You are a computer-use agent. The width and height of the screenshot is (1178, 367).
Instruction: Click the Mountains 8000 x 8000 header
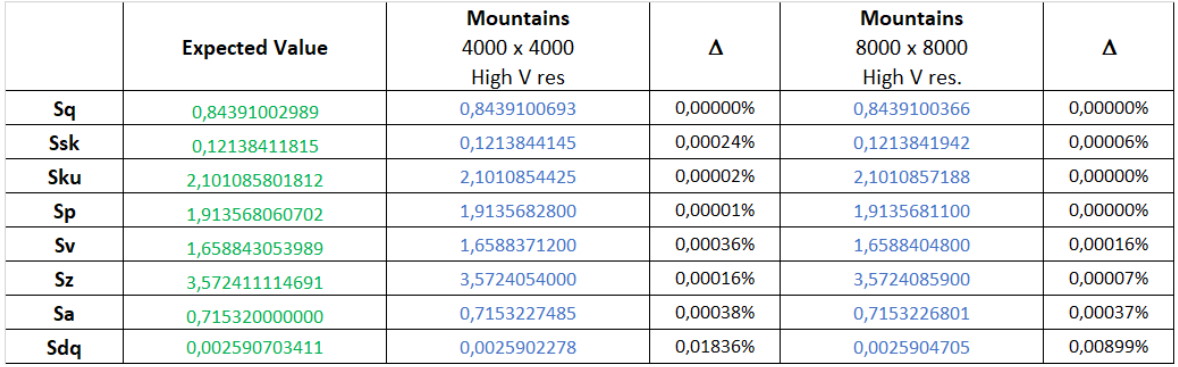(912, 47)
